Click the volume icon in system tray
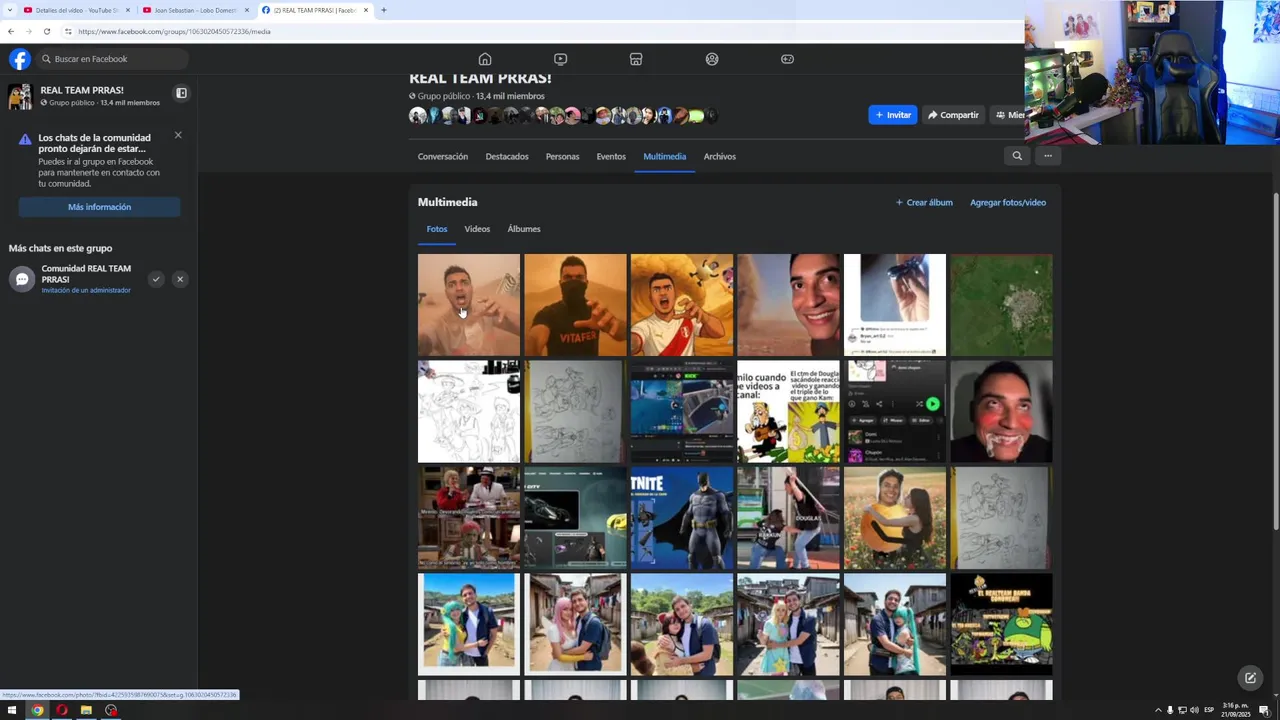Viewport: 1280px width, 720px height. click(1194, 710)
